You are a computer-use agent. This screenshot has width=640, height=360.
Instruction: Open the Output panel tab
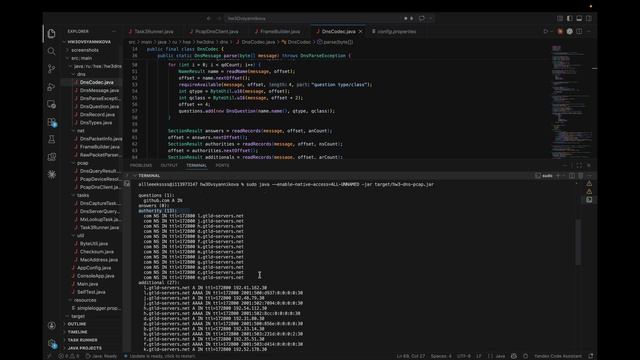[169, 165]
